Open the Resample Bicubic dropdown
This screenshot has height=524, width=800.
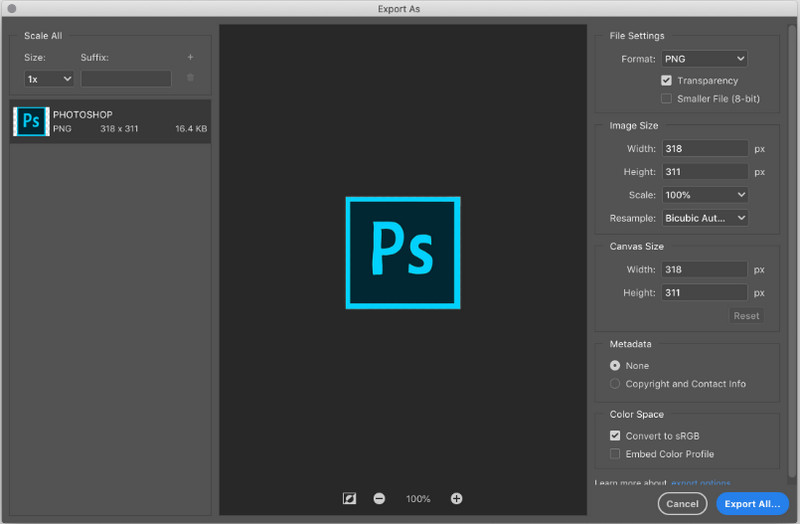705,218
